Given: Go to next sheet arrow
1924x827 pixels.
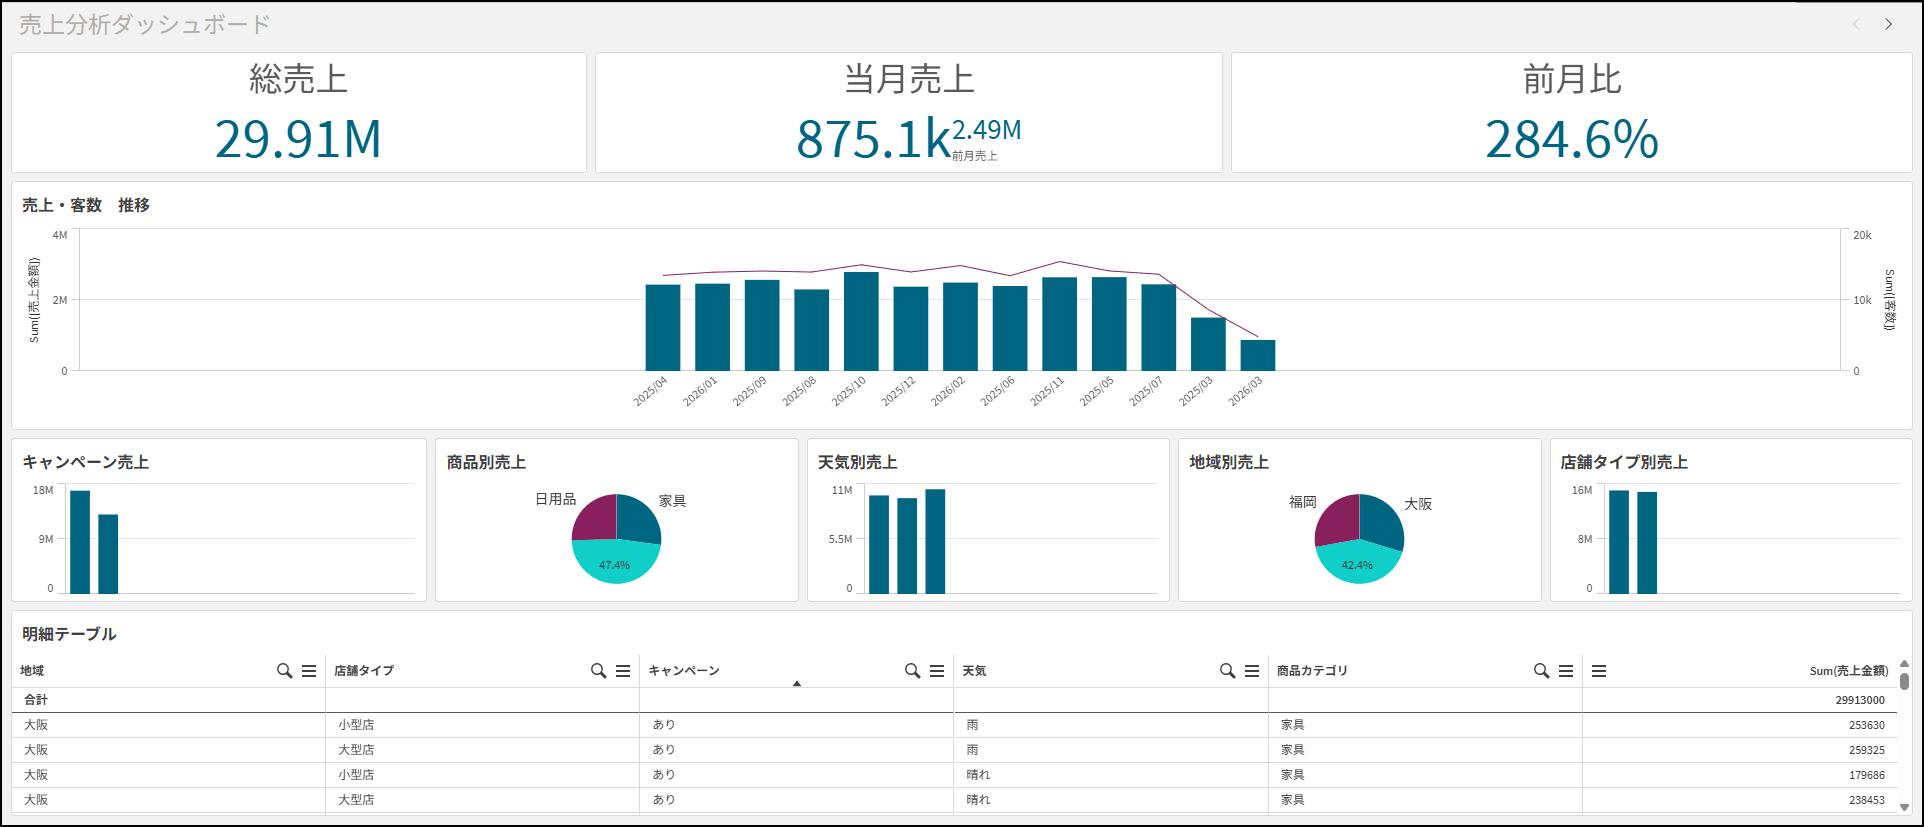Looking at the screenshot, I should point(1888,24).
